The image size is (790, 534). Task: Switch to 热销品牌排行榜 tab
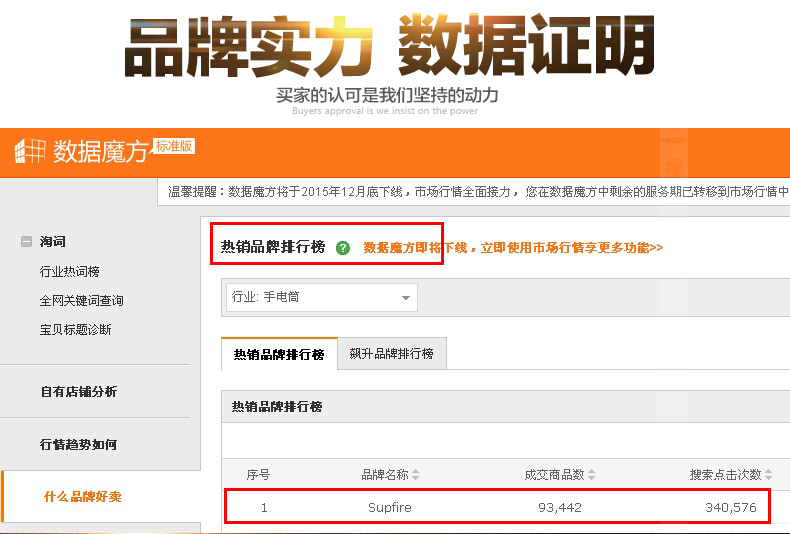pos(279,354)
